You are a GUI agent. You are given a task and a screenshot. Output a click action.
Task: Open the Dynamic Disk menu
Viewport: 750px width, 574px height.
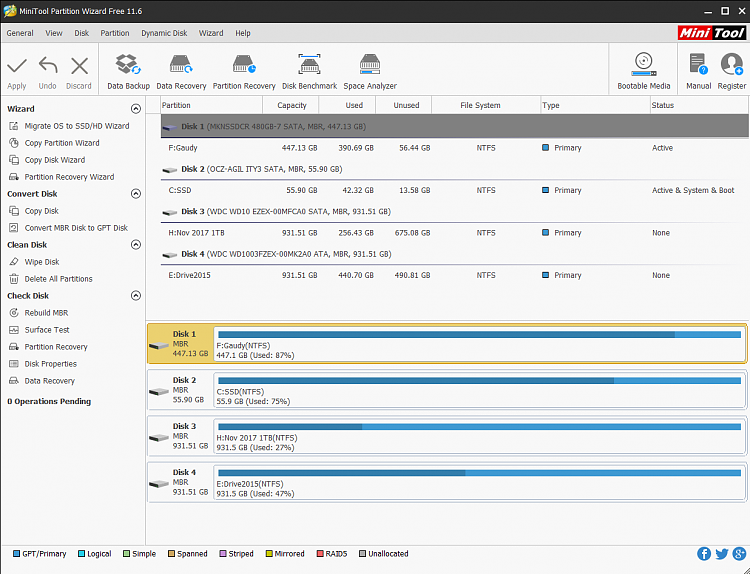163,33
